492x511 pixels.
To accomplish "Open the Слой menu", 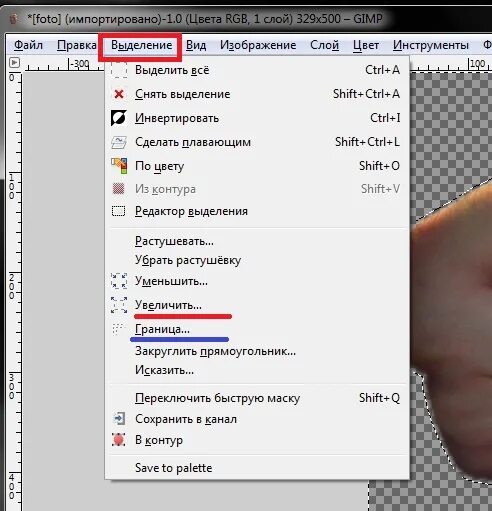I will coord(324,45).
